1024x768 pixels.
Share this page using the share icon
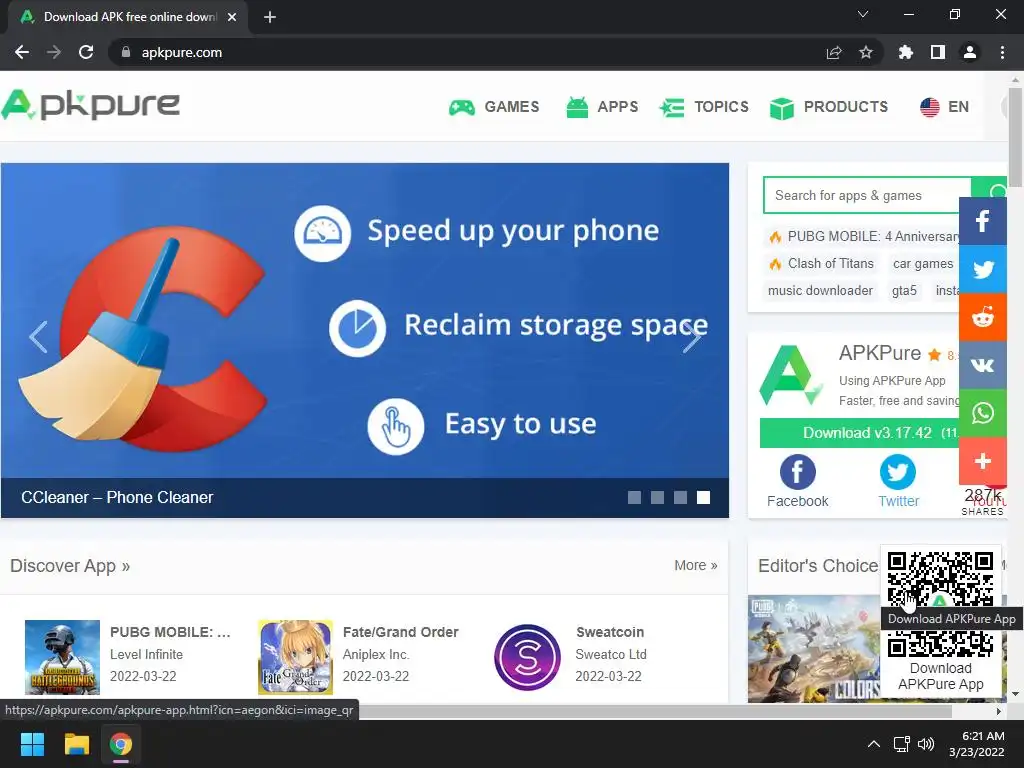click(x=833, y=52)
